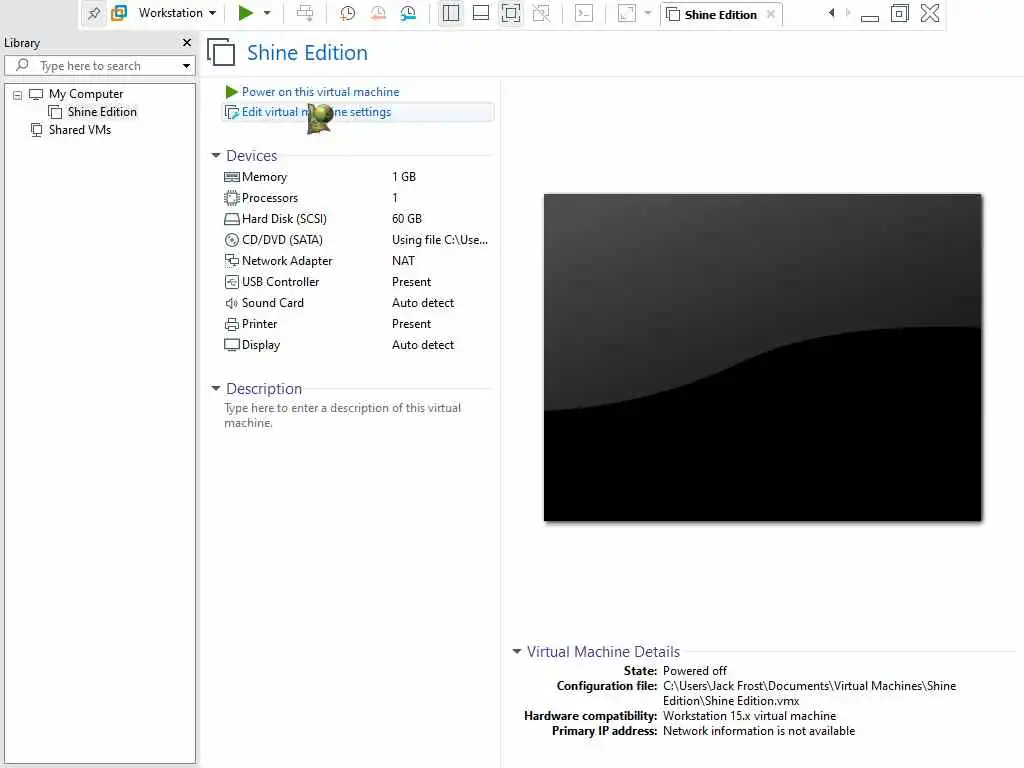Open the library search dropdown arrow
The height and width of the screenshot is (768, 1024).
click(186, 66)
